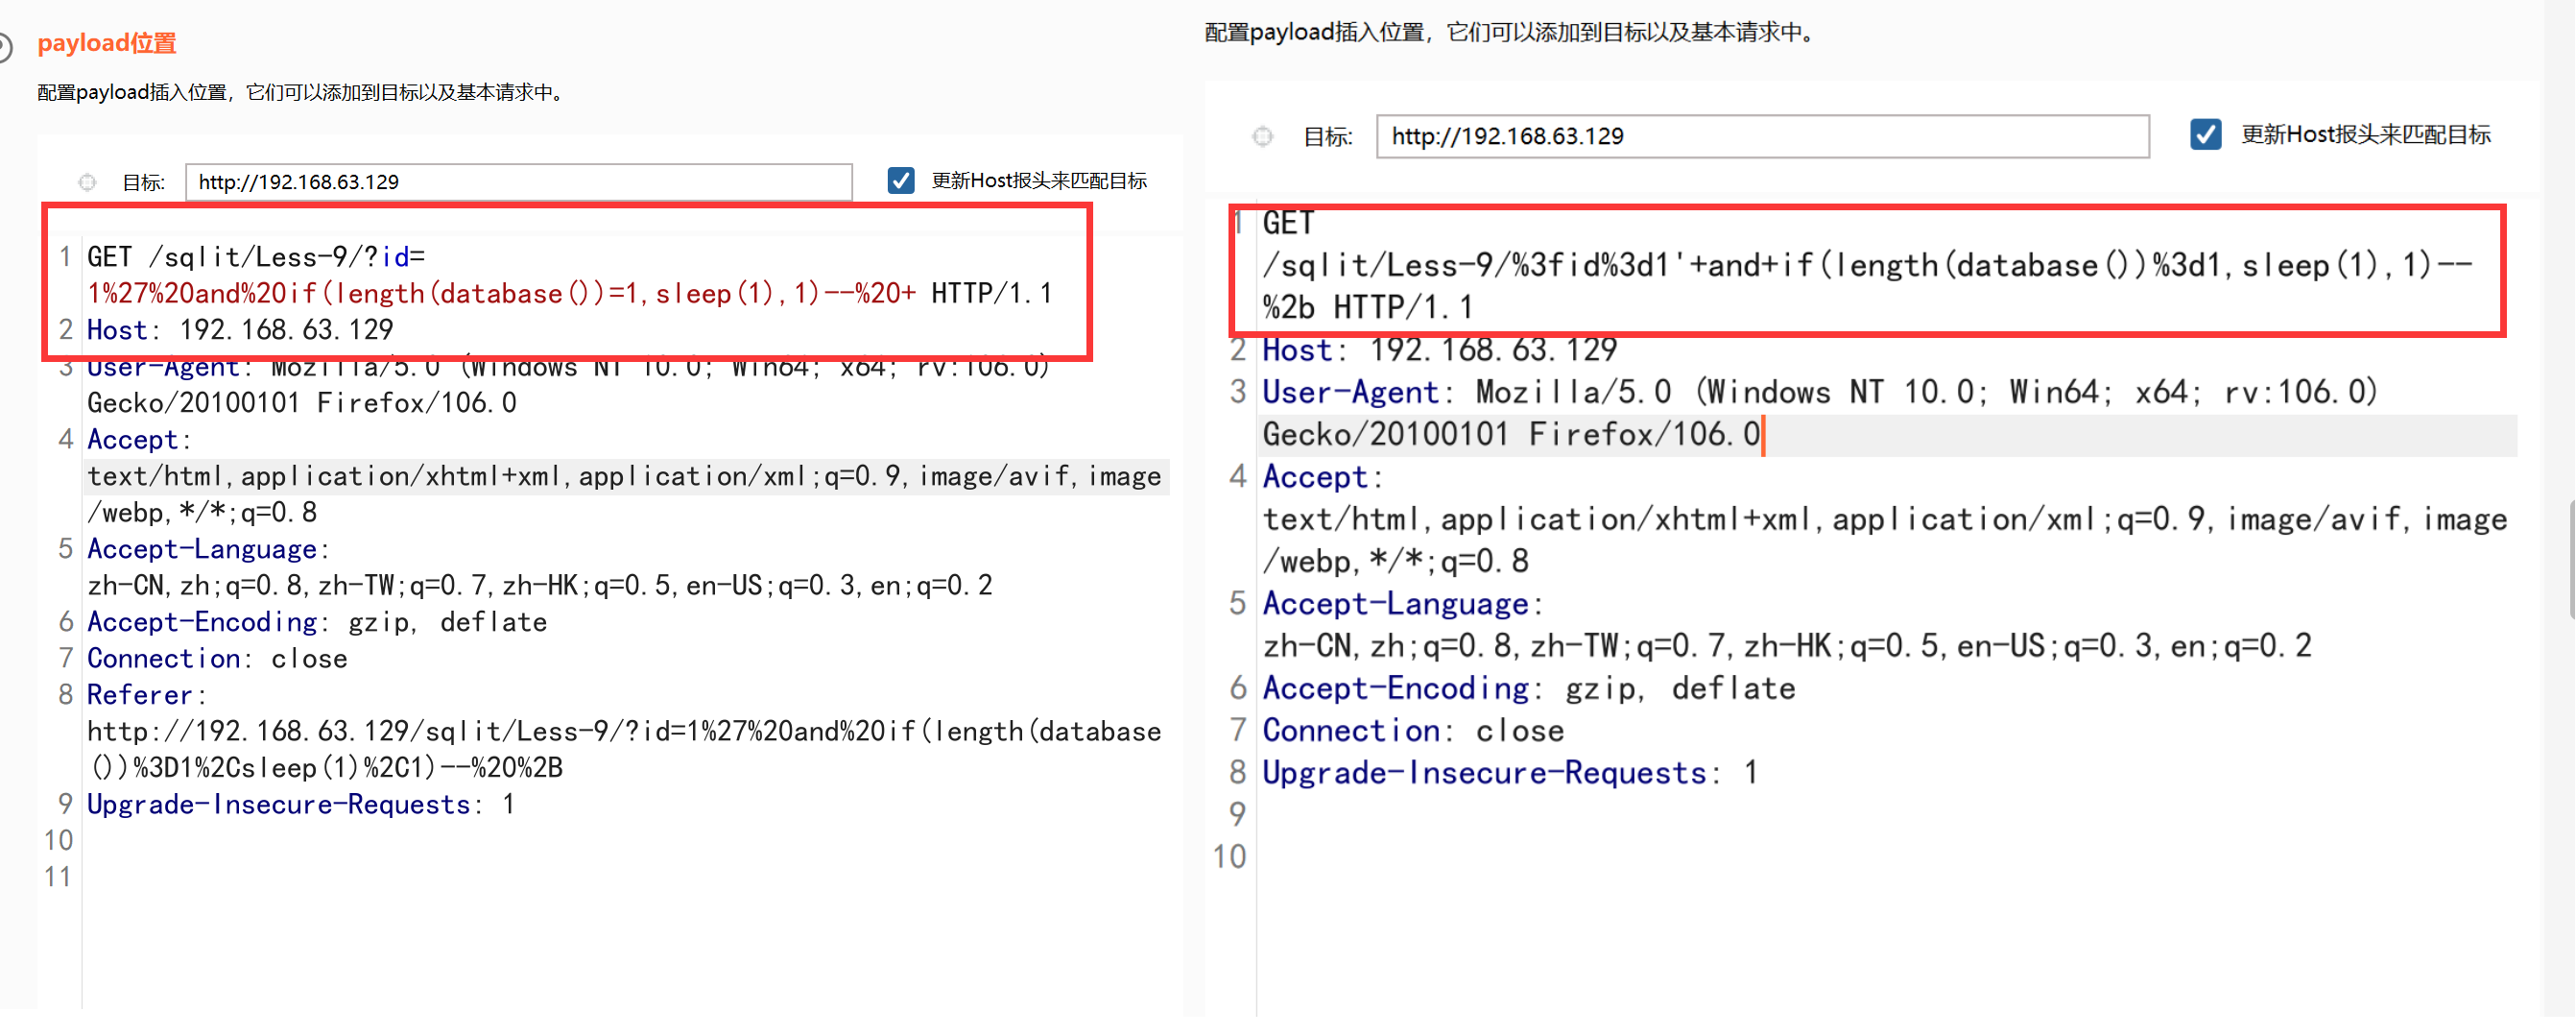The height and width of the screenshot is (1035, 2576).
Task: Click right panel 配置payload插入位置 description text
Action: coord(1512,33)
